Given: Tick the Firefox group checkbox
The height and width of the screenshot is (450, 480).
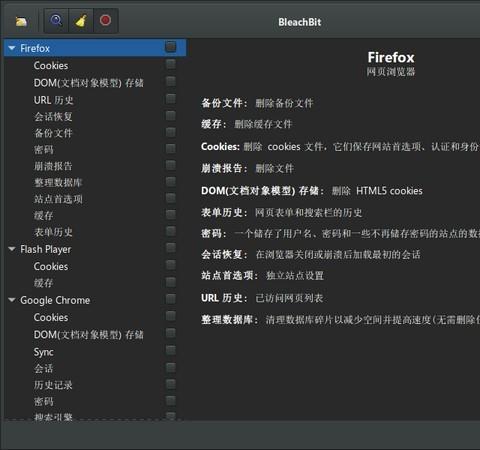Looking at the screenshot, I should tap(171, 47).
